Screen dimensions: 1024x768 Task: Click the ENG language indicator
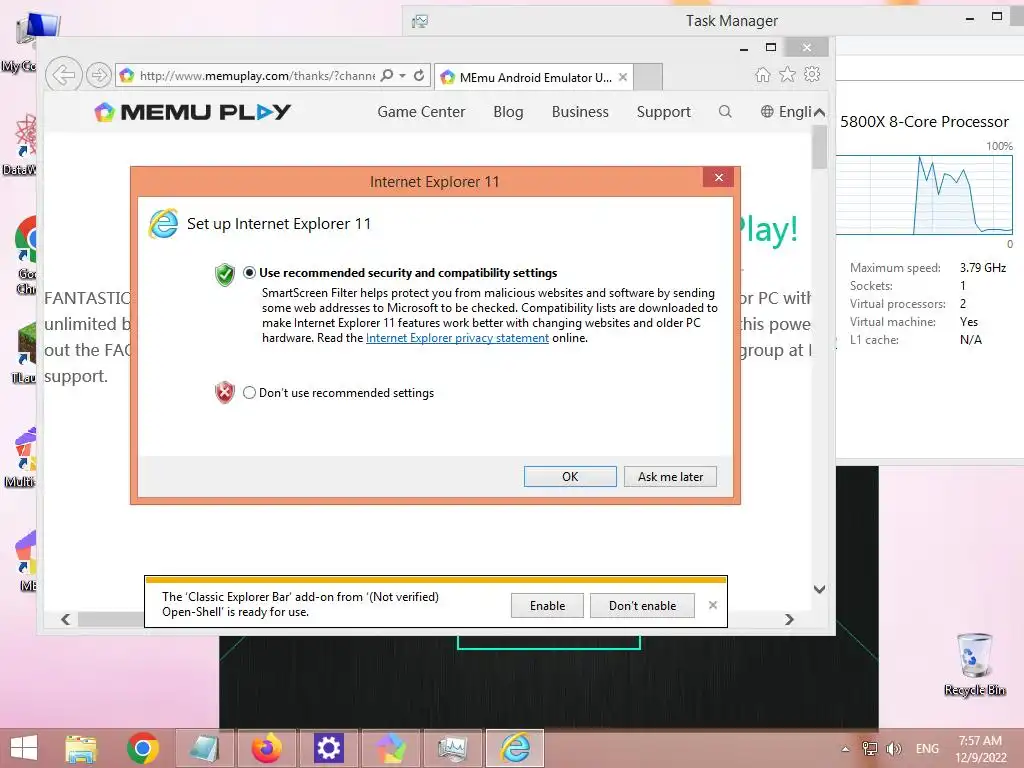(927, 749)
